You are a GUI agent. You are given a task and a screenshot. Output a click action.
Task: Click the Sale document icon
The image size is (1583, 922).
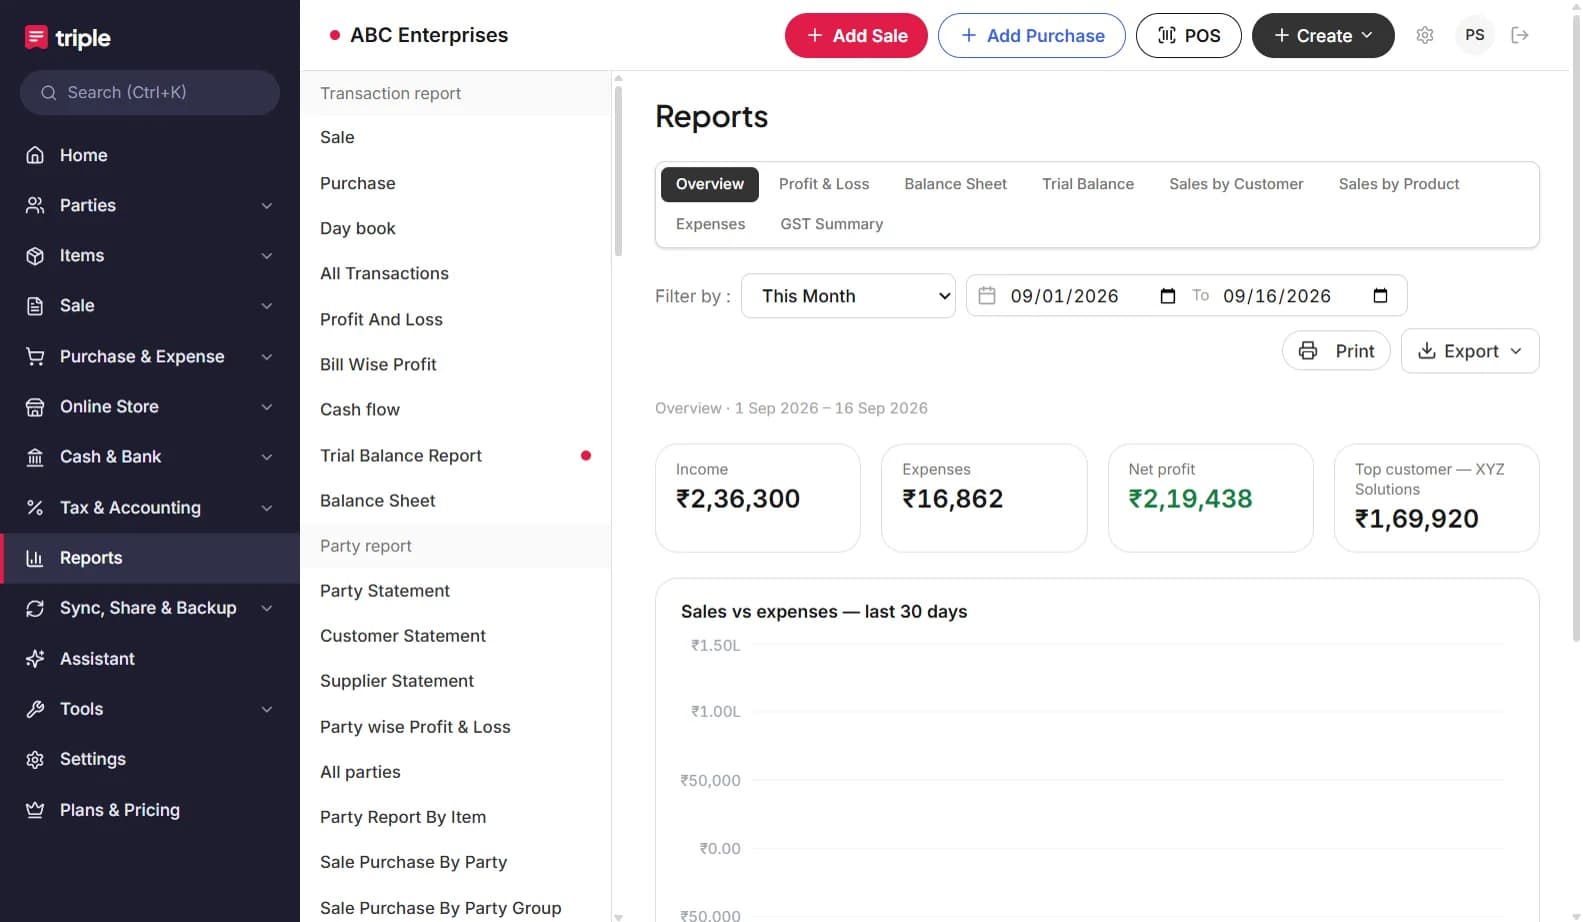[x=35, y=306]
